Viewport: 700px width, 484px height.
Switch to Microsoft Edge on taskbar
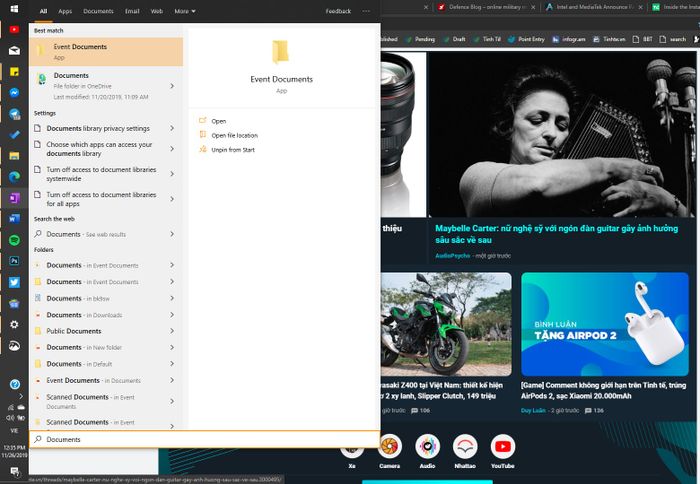point(14,177)
